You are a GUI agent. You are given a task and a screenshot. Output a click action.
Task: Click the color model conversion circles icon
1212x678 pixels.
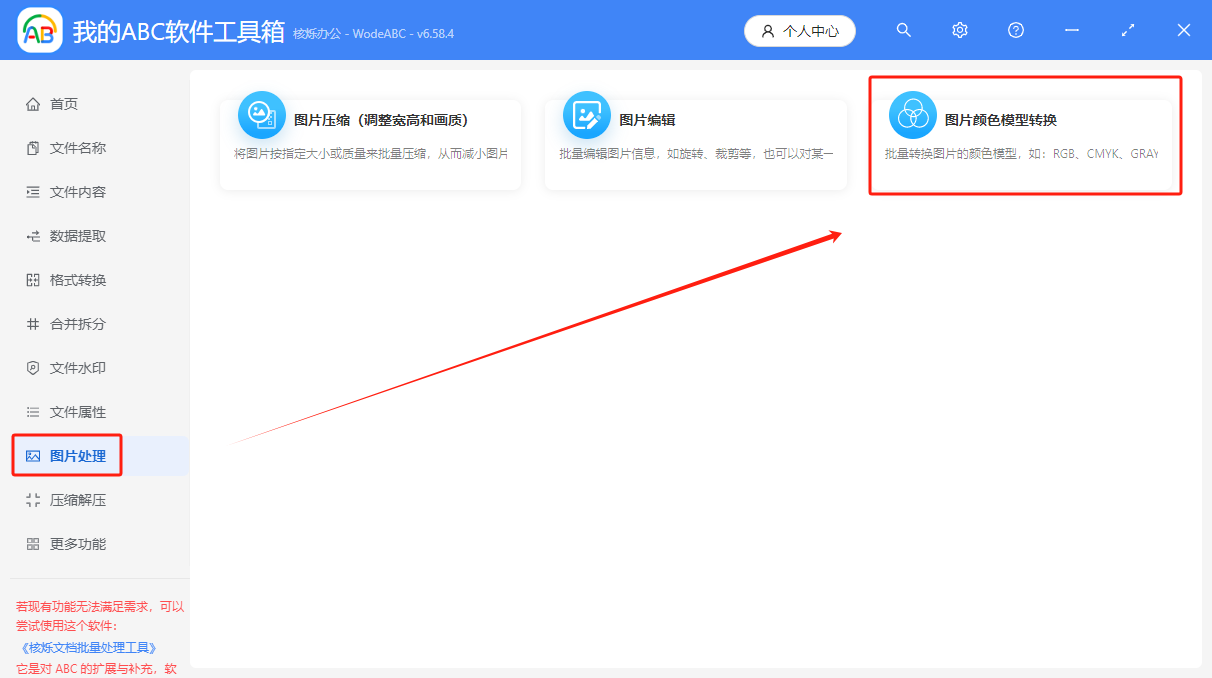coord(913,115)
